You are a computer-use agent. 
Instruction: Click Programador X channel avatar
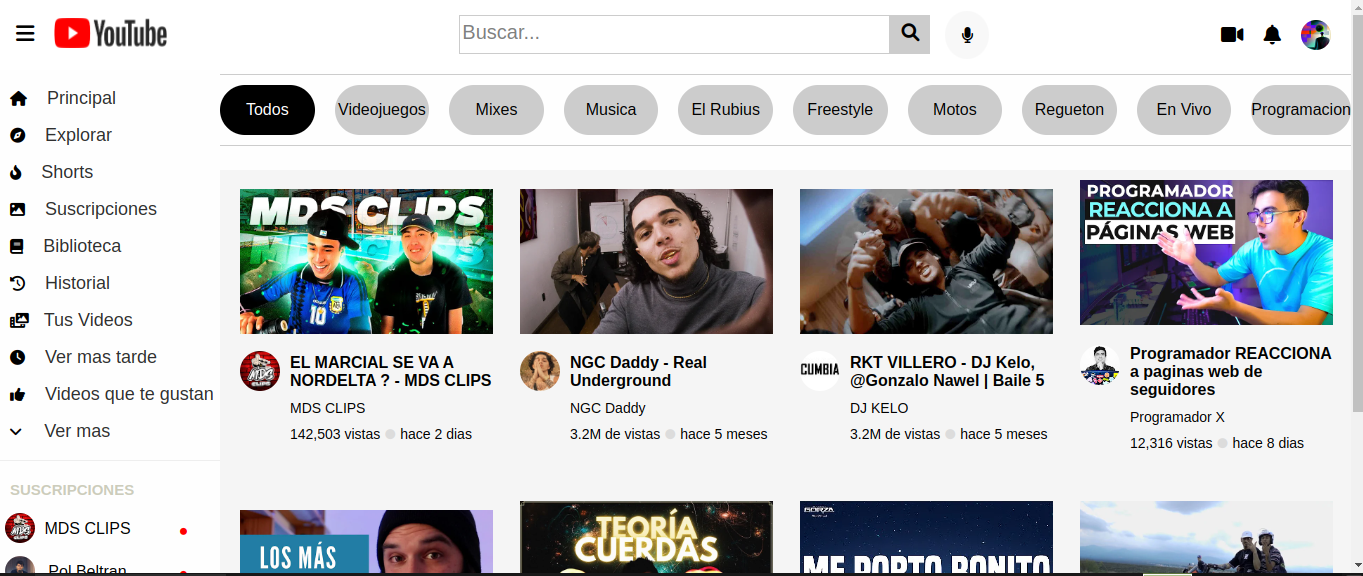pyautogui.click(x=1100, y=365)
